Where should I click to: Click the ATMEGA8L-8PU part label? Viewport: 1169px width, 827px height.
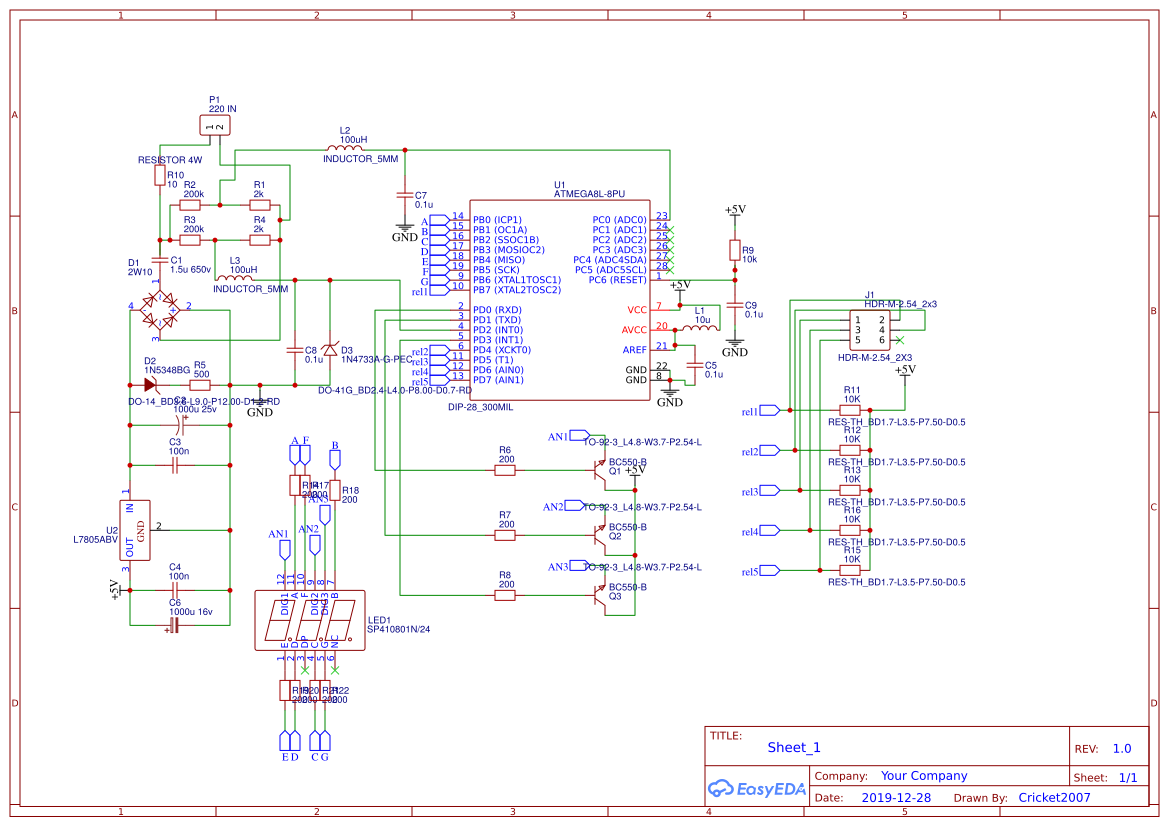pyautogui.click(x=589, y=194)
